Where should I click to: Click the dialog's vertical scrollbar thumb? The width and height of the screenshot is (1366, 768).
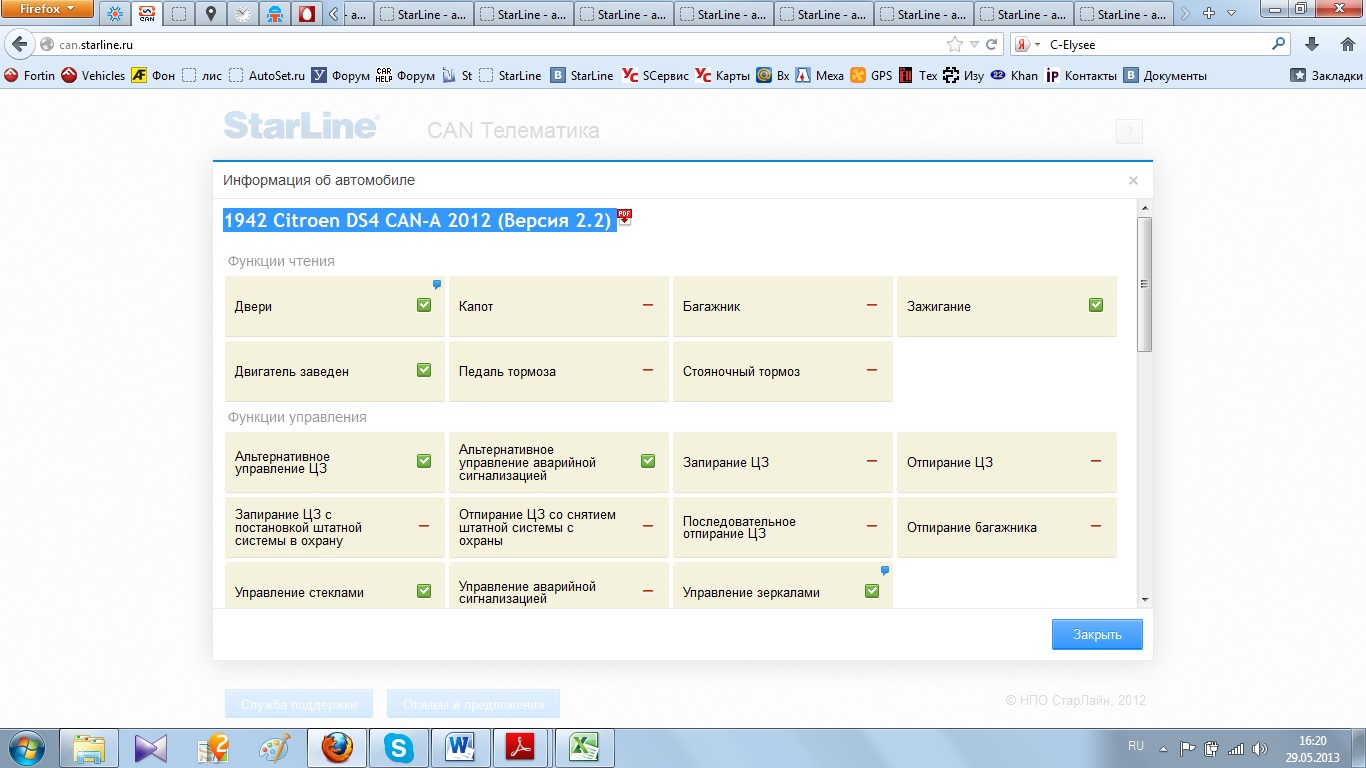pos(1144,284)
